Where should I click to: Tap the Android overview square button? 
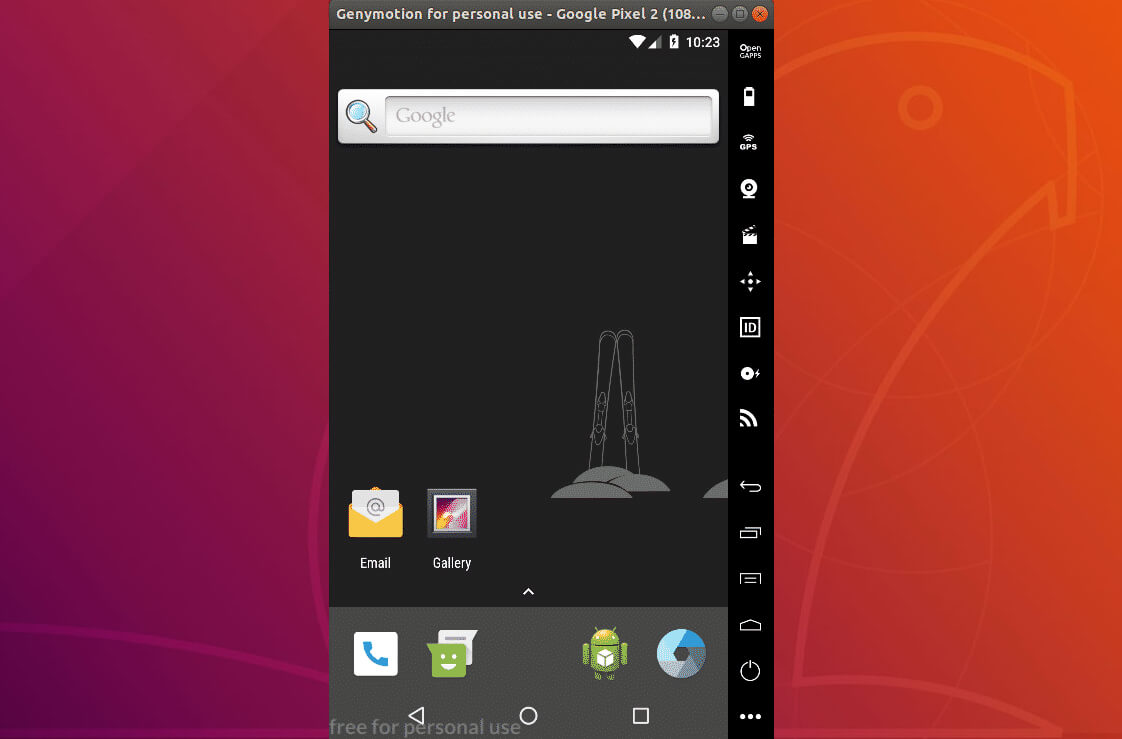pyautogui.click(x=640, y=715)
